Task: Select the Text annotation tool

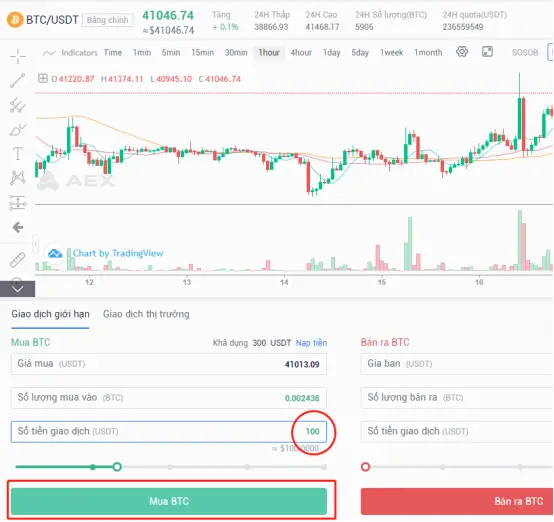Action: tap(18, 154)
